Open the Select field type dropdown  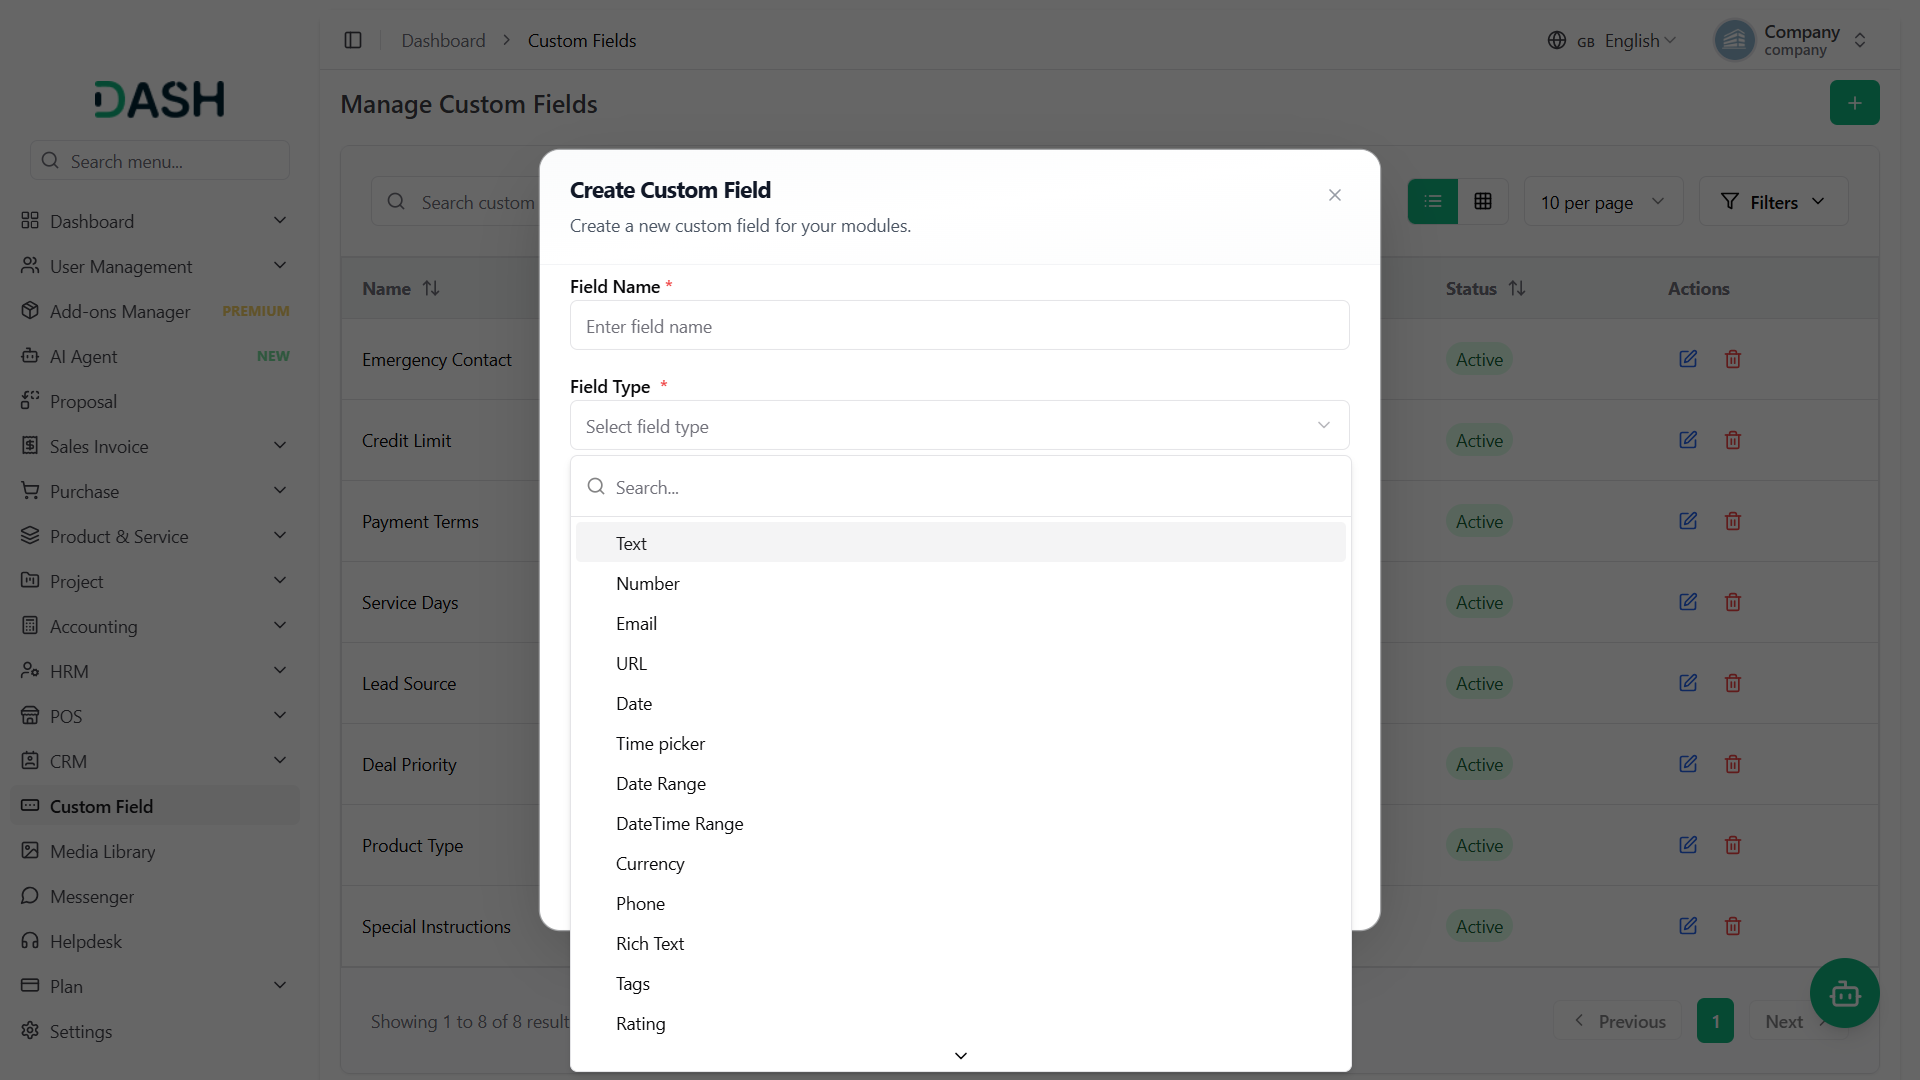coord(959,426)
